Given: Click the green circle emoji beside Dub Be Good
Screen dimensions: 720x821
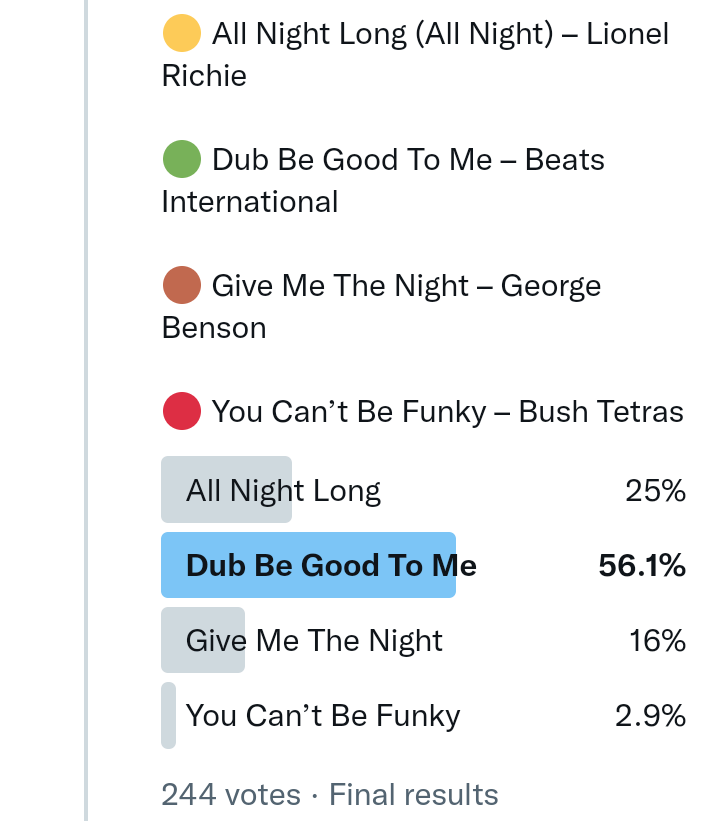Looking at the screenshot, I should pos(181,160).
